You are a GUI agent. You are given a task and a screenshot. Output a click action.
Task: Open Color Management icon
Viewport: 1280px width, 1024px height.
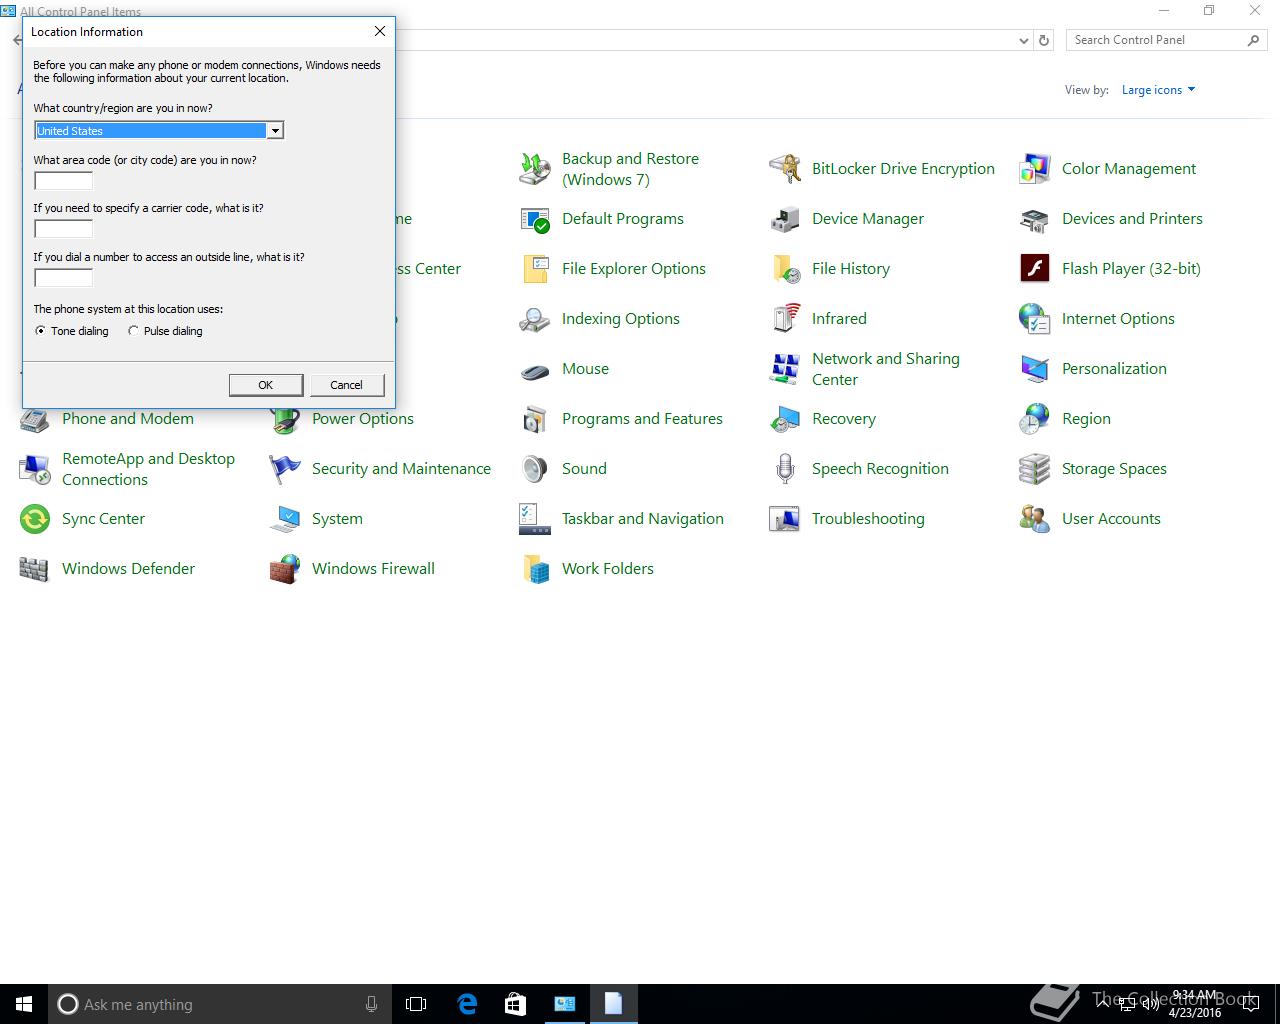click(1035, 169)
